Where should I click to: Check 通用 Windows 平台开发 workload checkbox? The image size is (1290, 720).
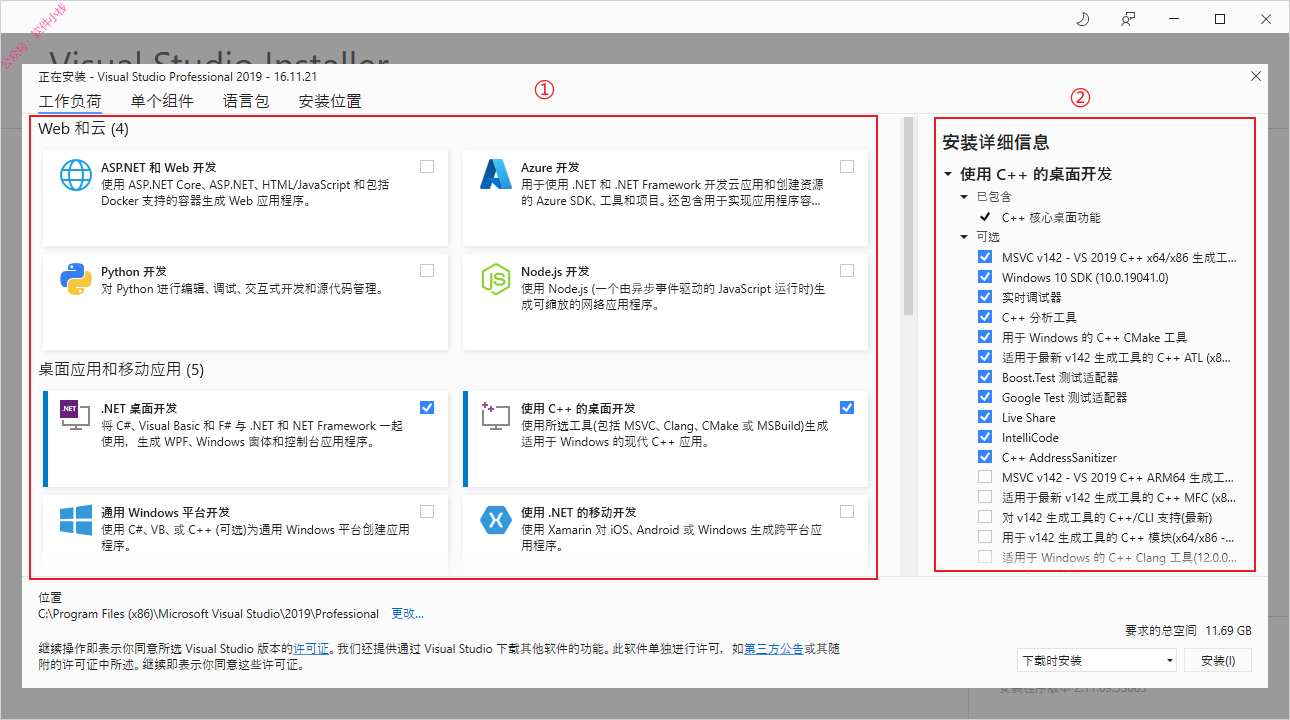coord(427,511)
